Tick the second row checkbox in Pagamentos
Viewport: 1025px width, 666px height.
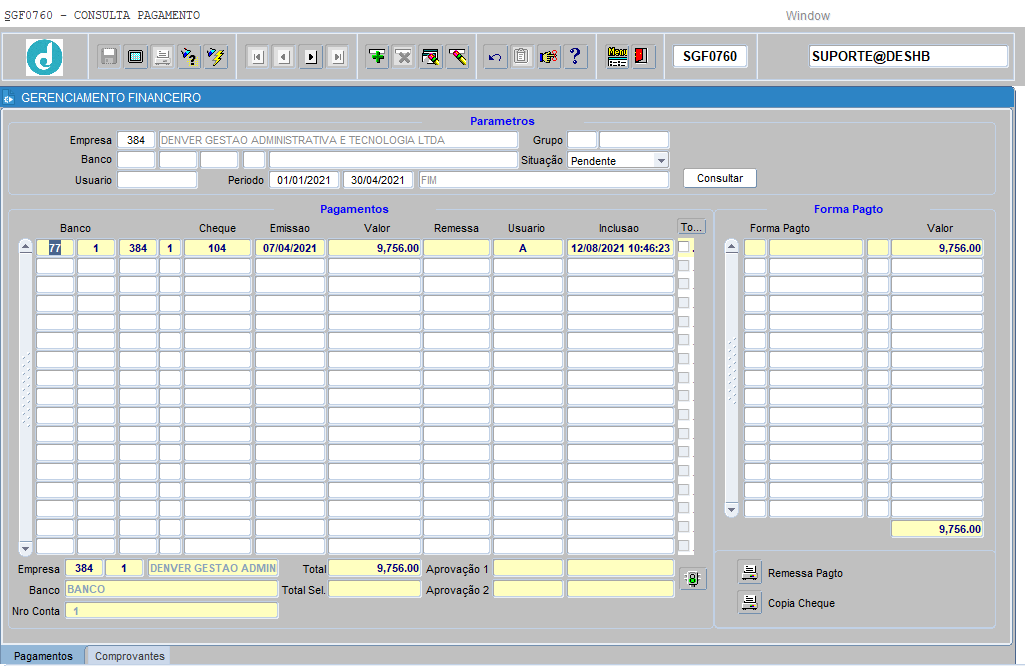coord(684,265)
